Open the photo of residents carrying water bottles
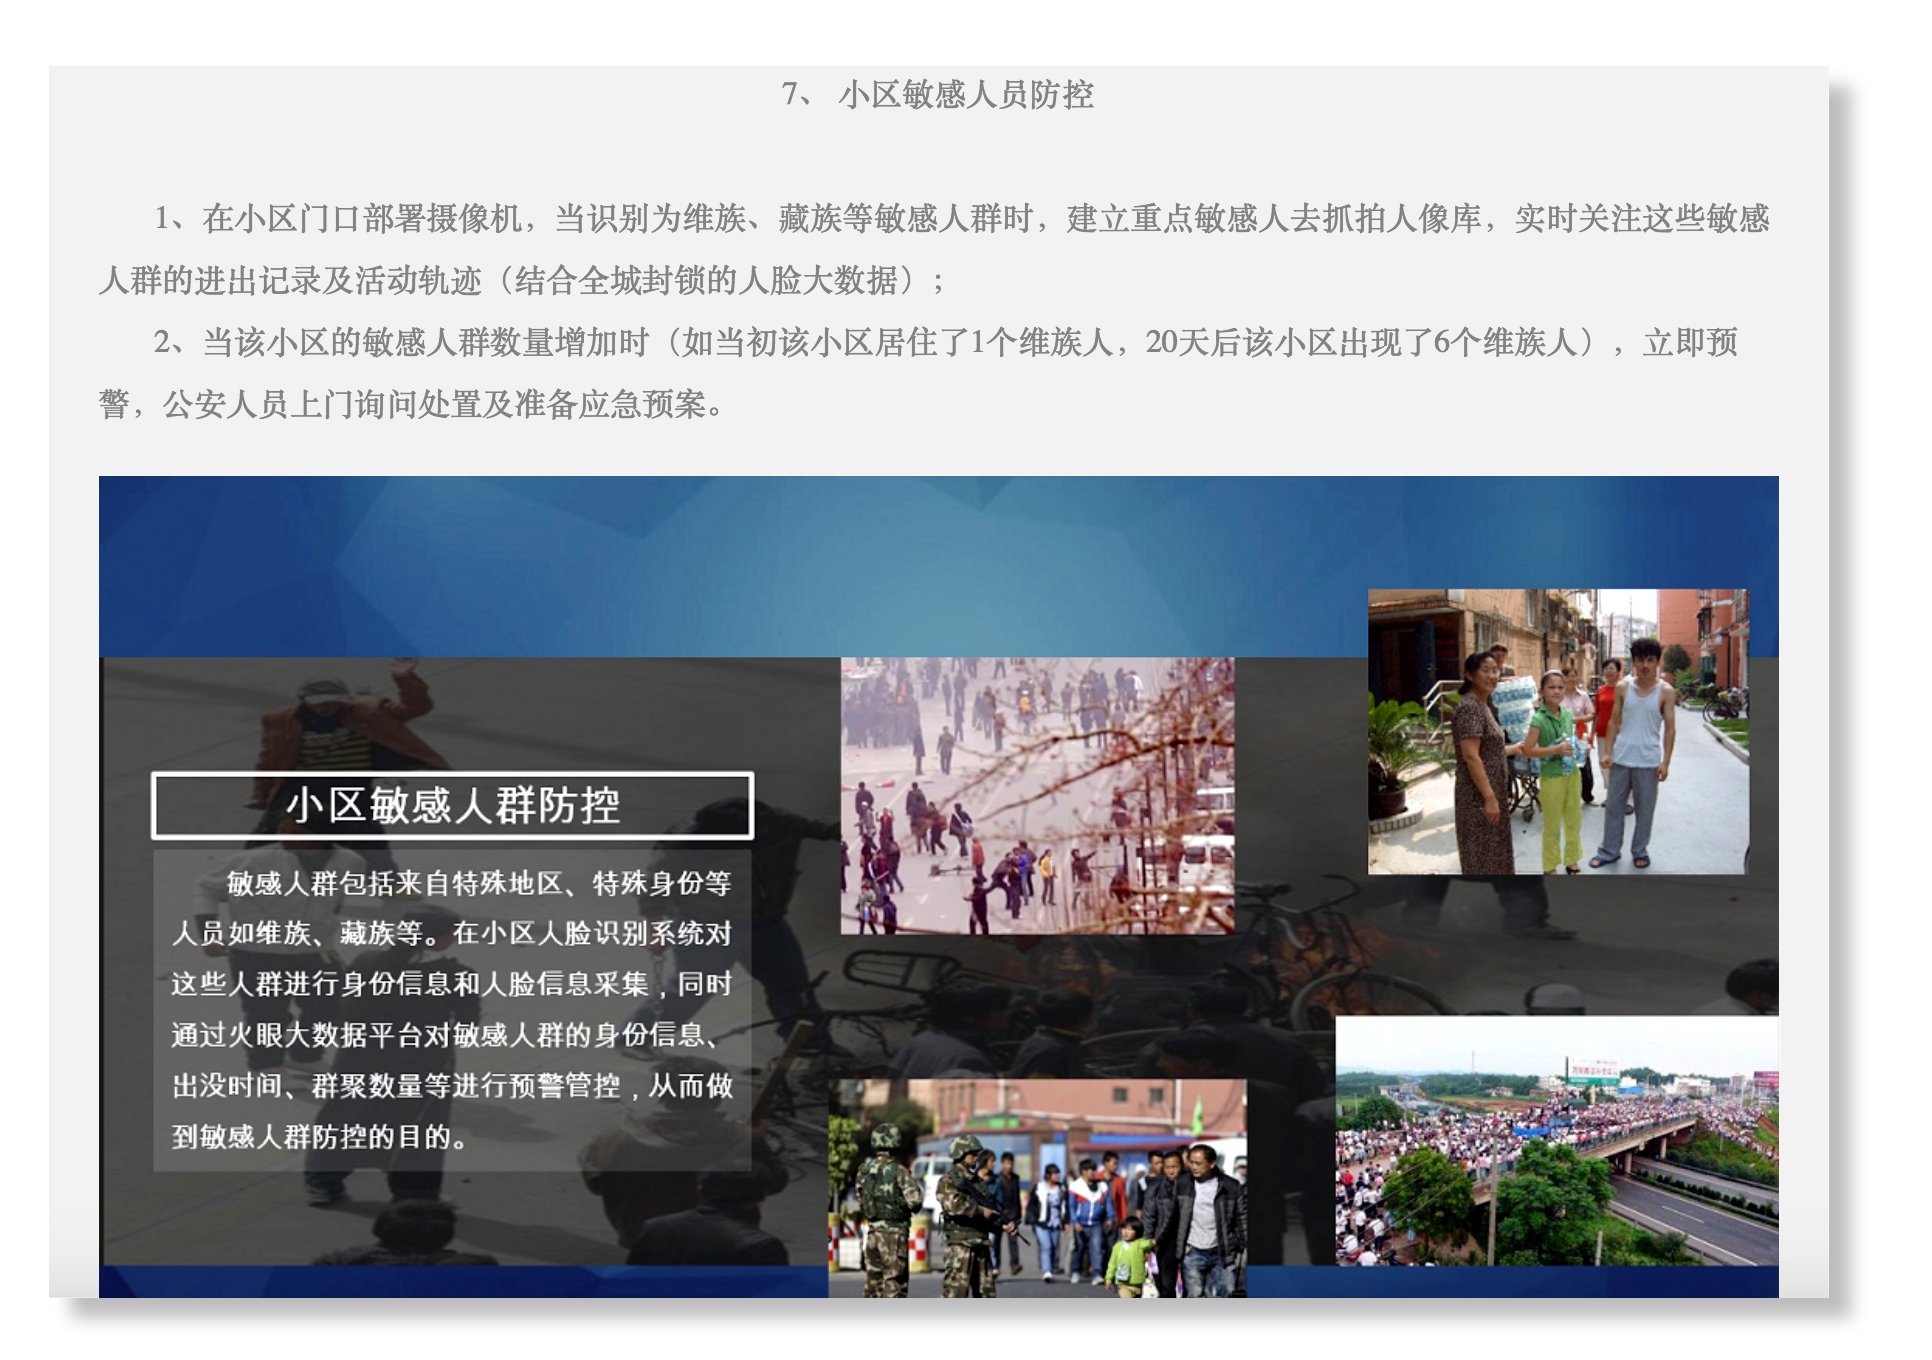 tap(1558, 731)
